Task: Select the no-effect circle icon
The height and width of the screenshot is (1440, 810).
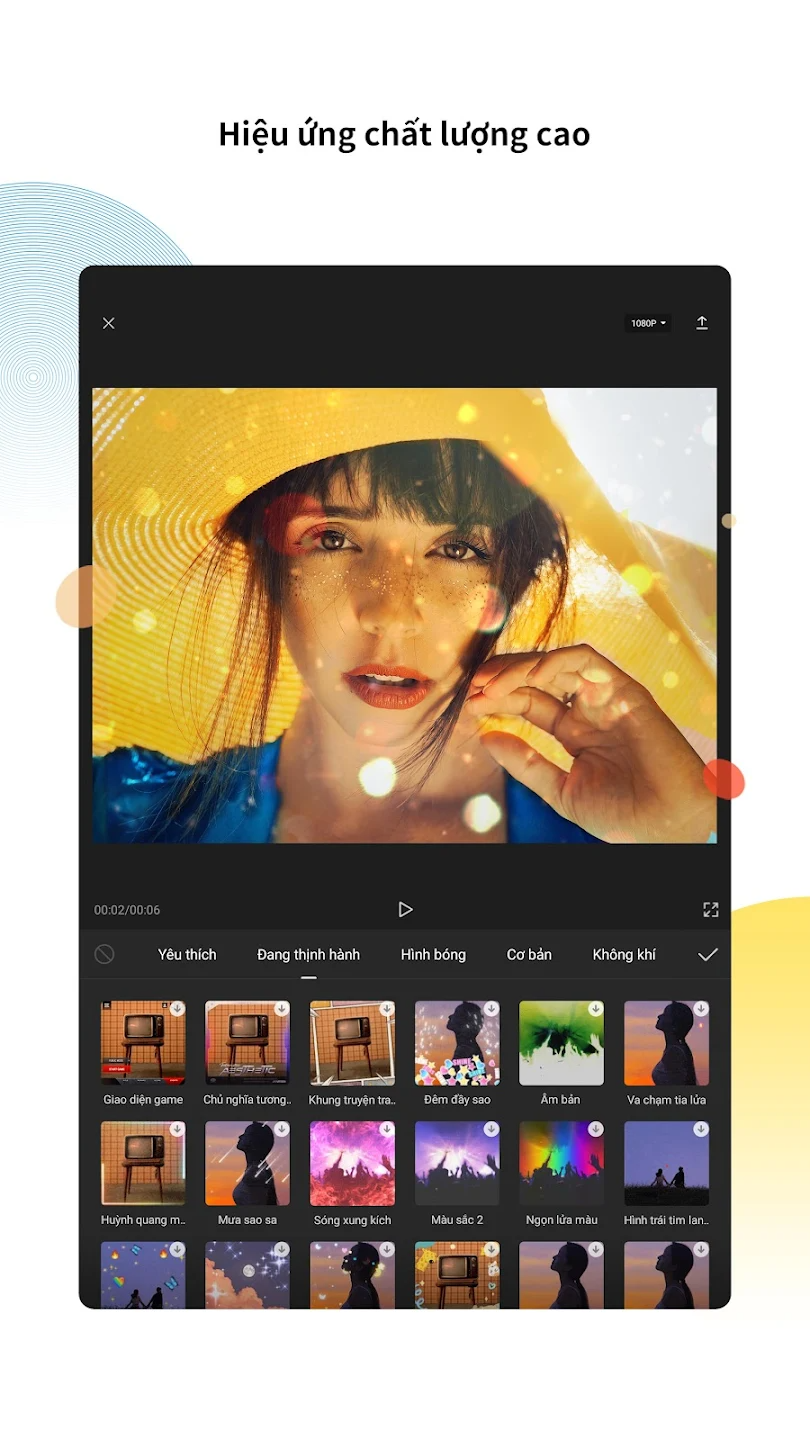Action: 104,954
